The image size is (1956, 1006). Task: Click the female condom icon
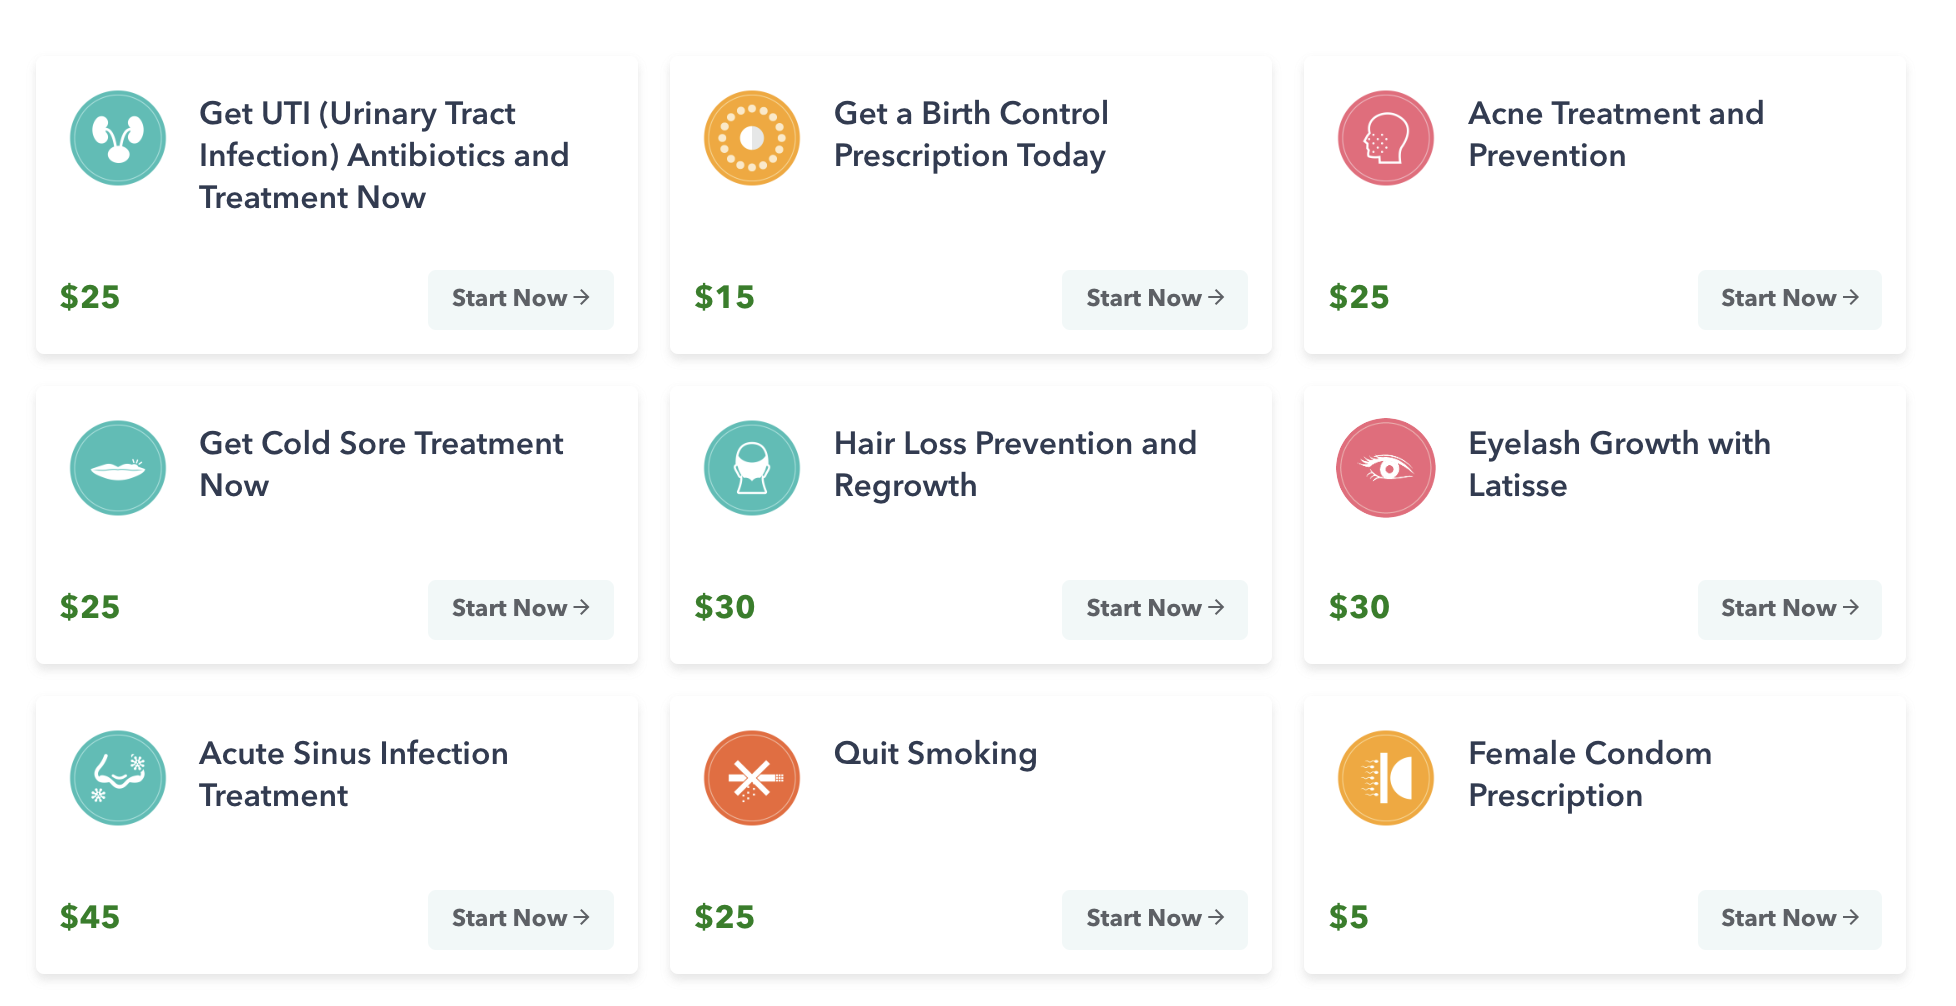(1386, 778)
